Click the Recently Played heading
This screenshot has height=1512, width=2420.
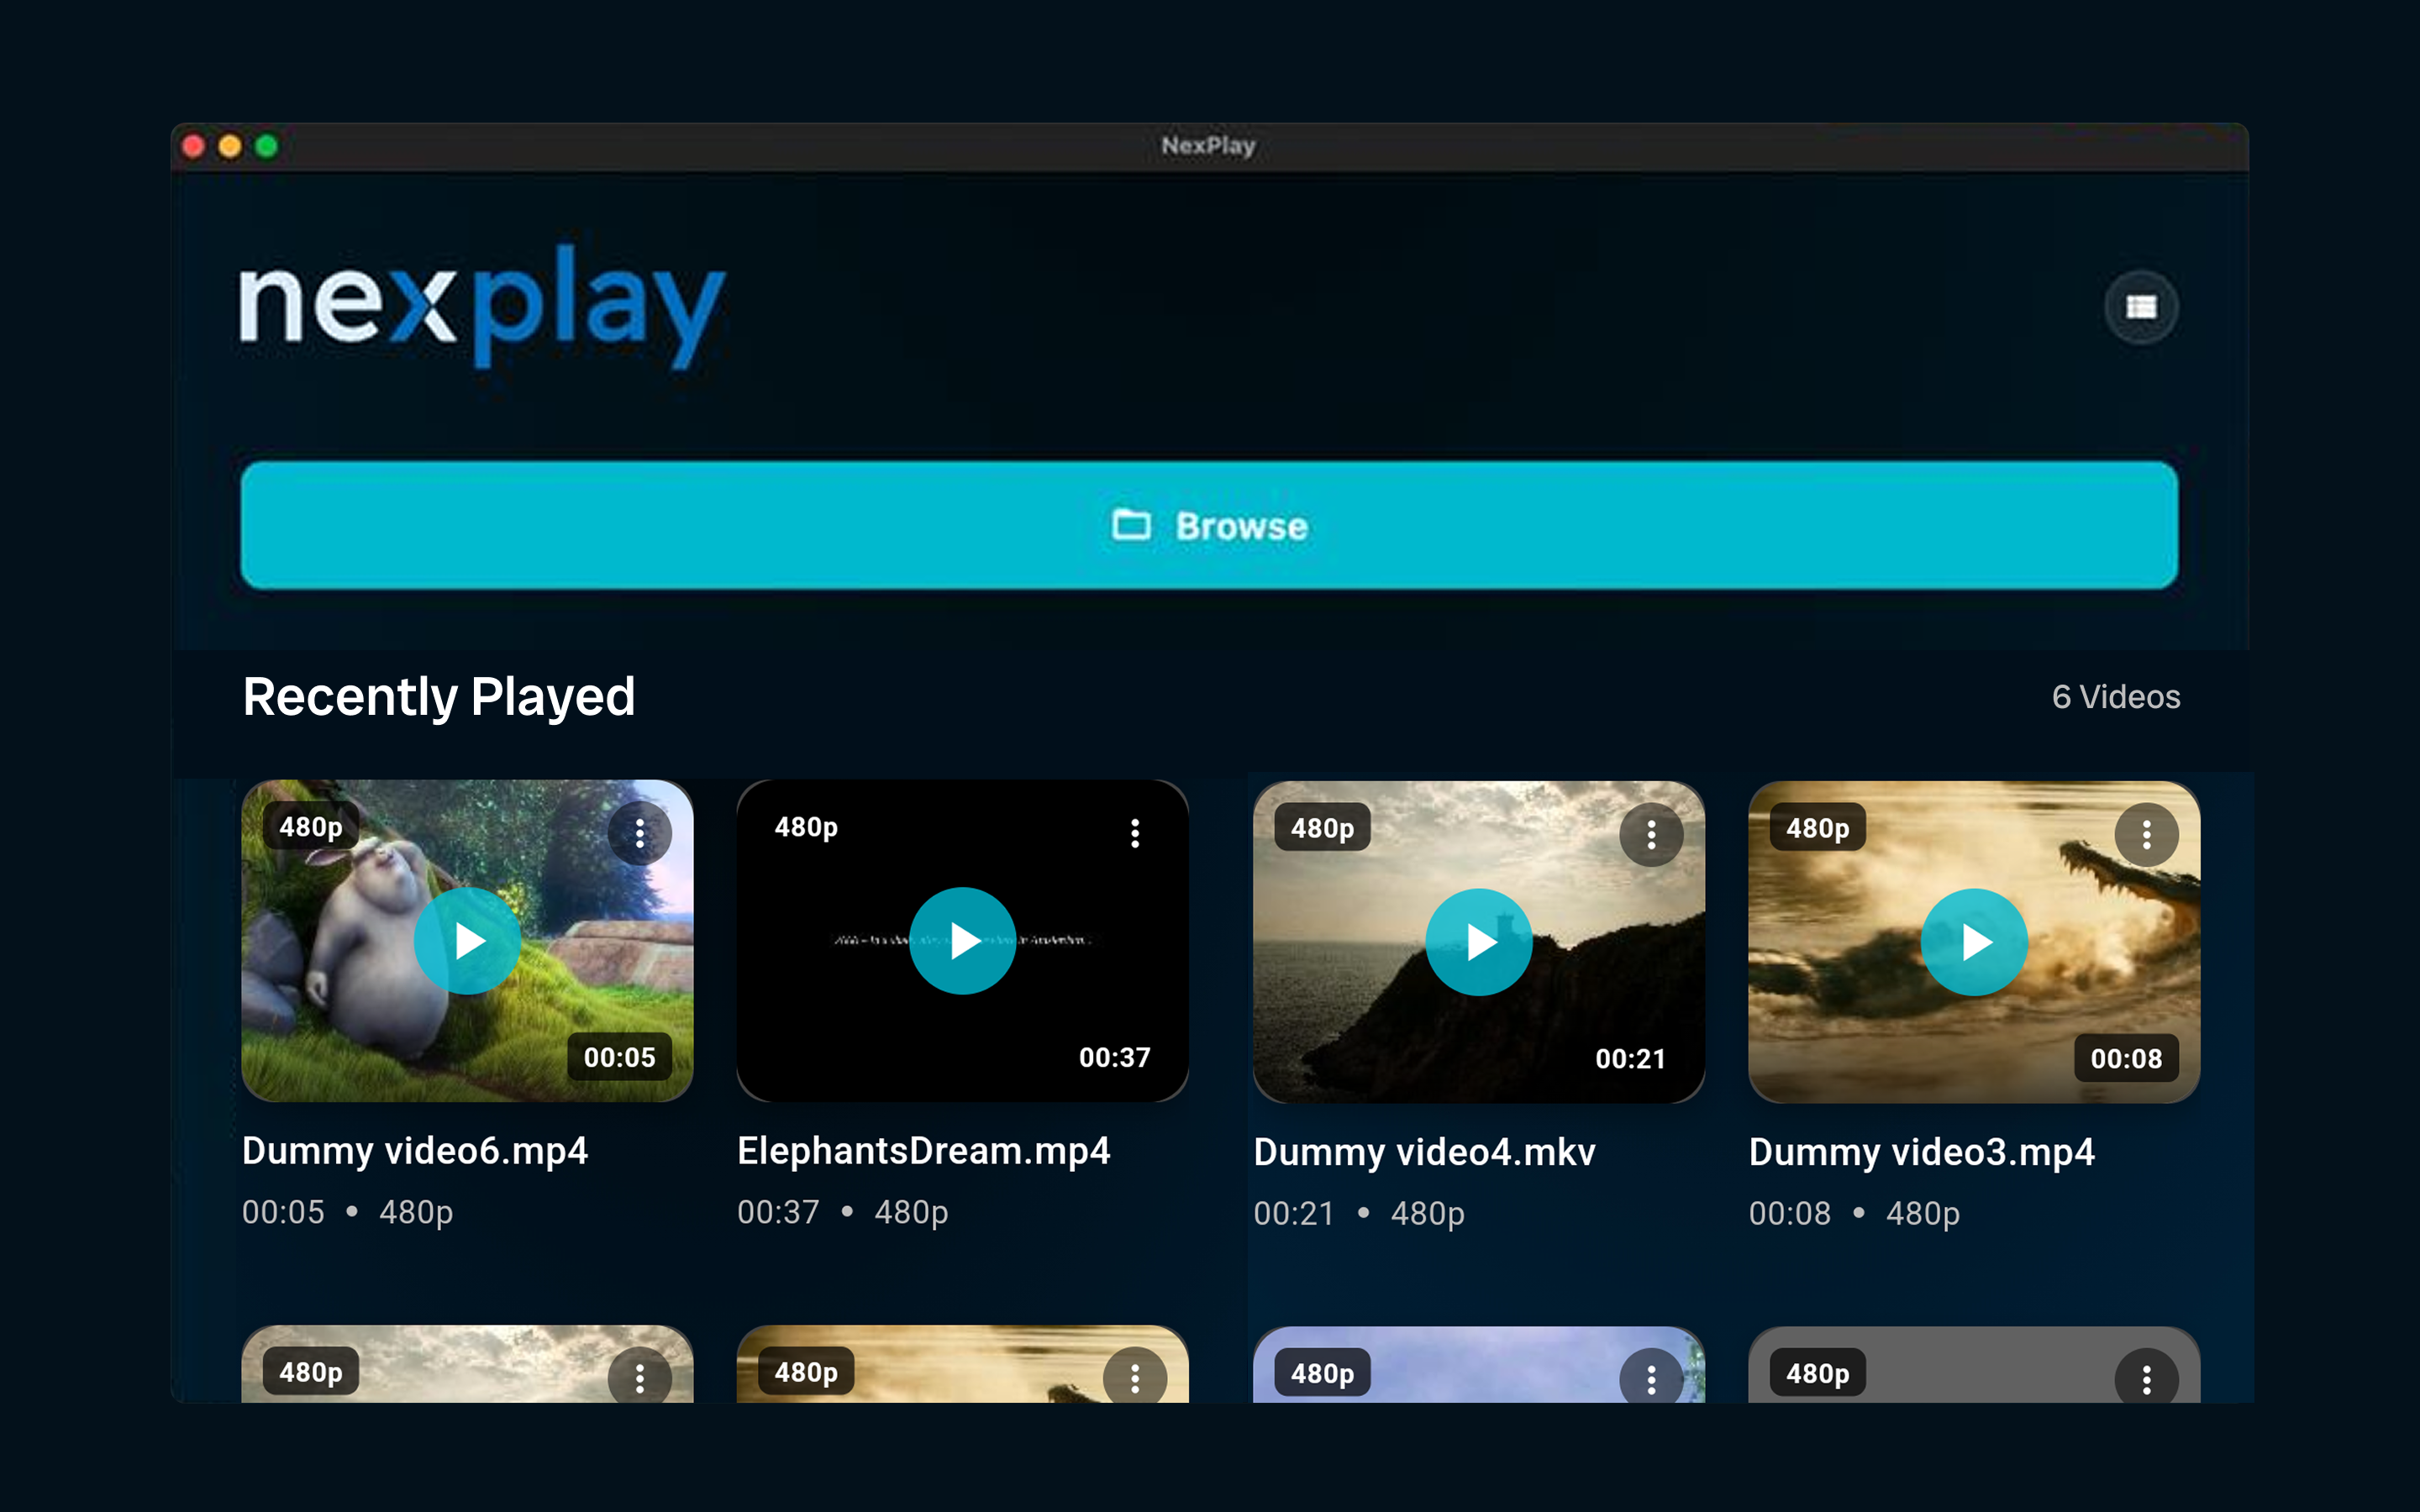[x=439, y=697]
